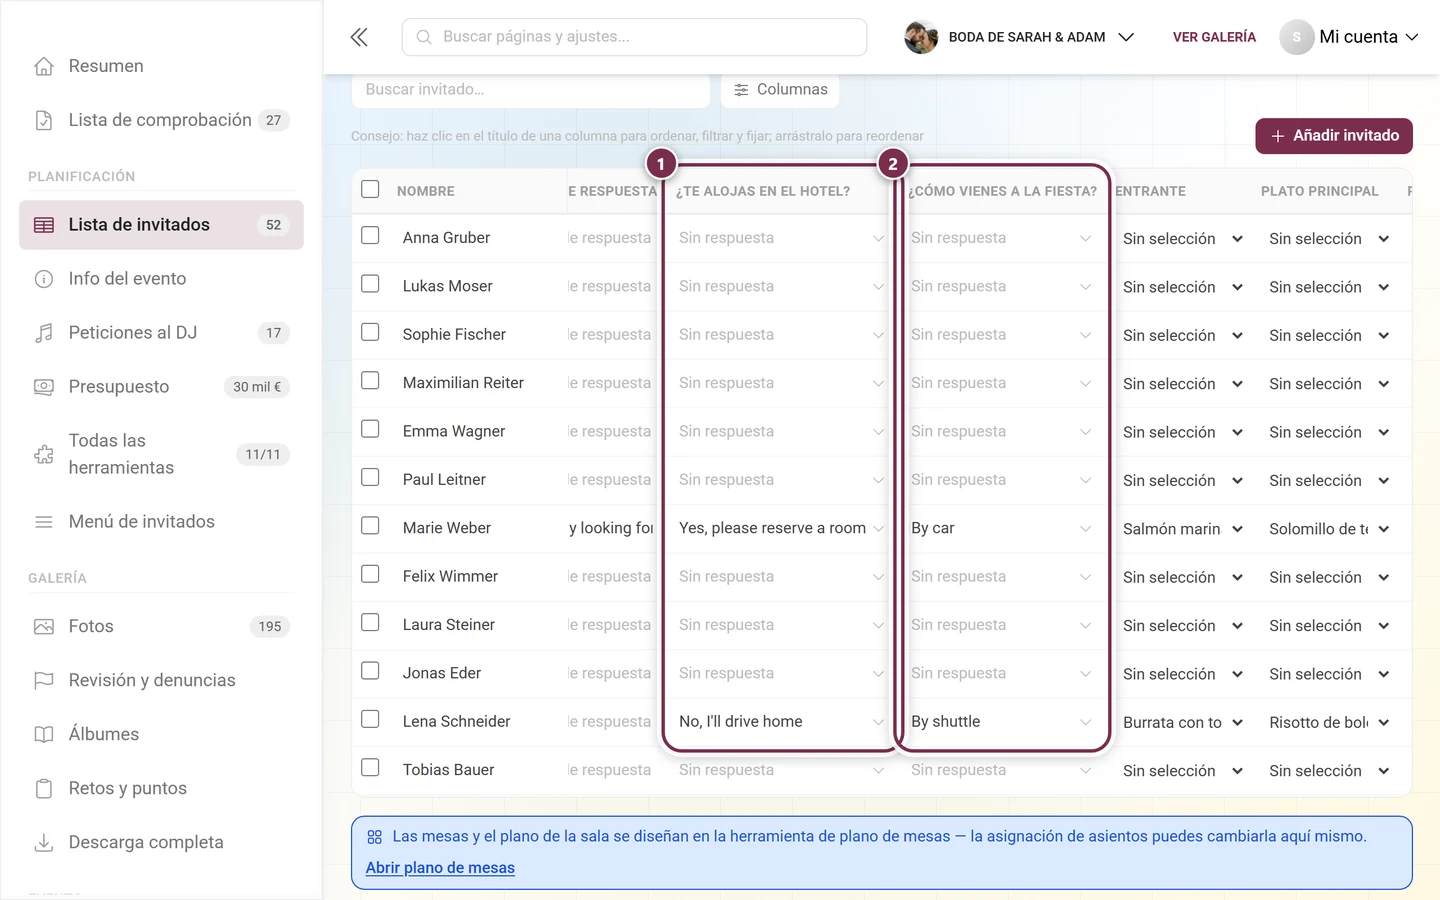
Task: Open Lena Schneider's 'Risotto' plato principal dropdown
Action: coord(1329,723)
